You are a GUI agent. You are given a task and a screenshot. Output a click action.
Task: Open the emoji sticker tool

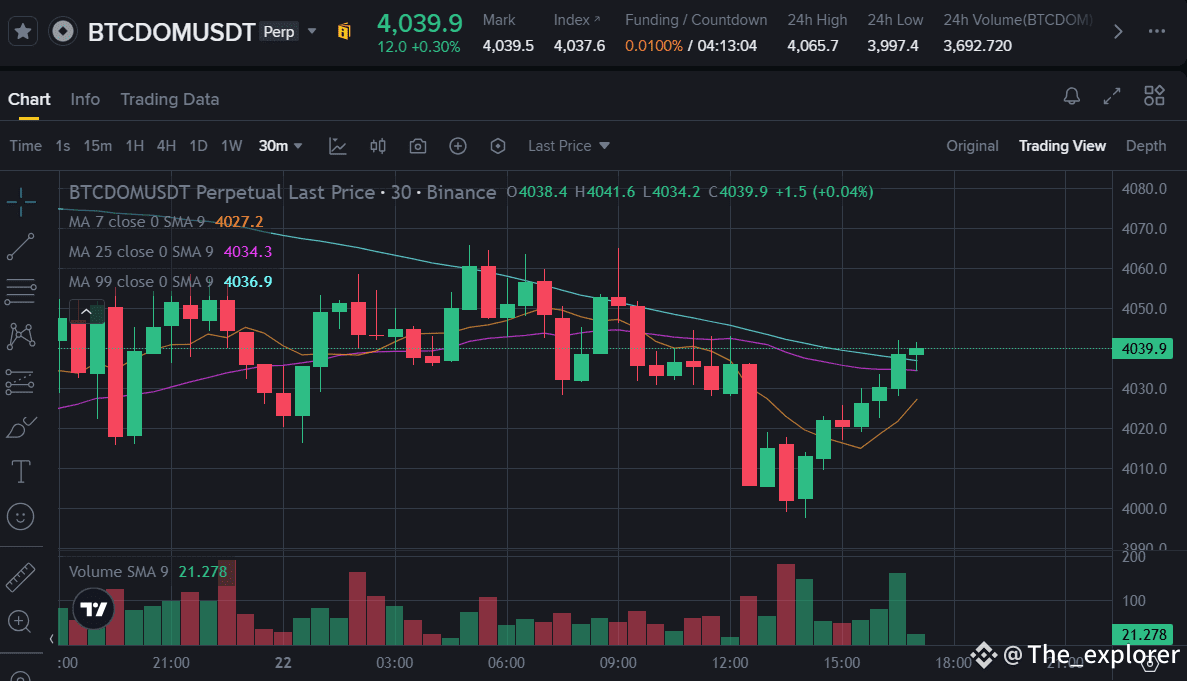tap(21, 516)
